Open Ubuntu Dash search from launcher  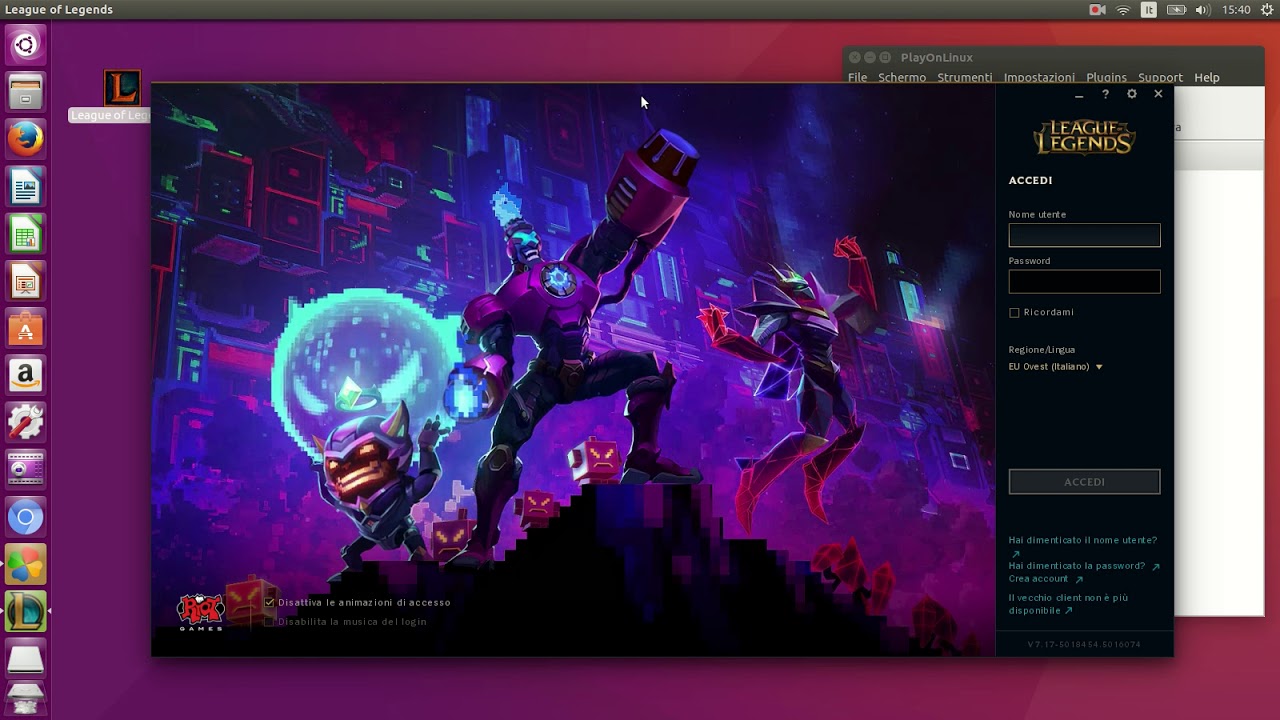25,45
